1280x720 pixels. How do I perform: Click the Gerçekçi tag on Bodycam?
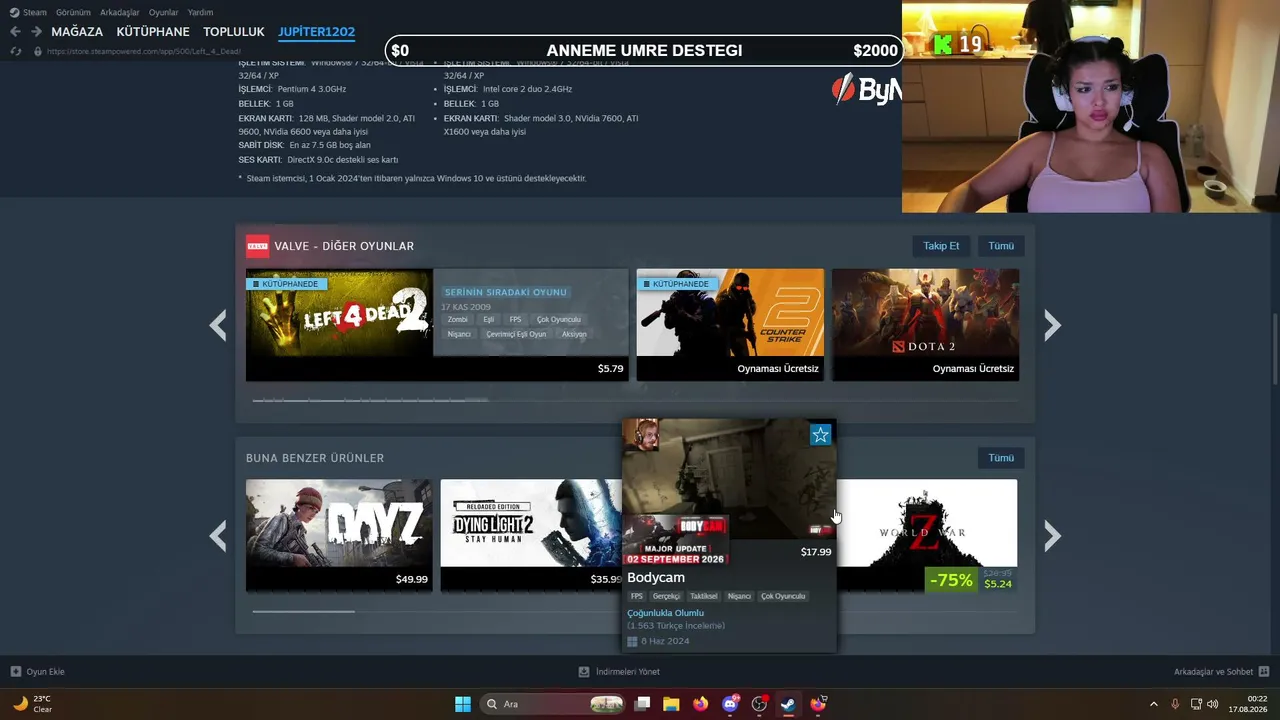[666, 596]
